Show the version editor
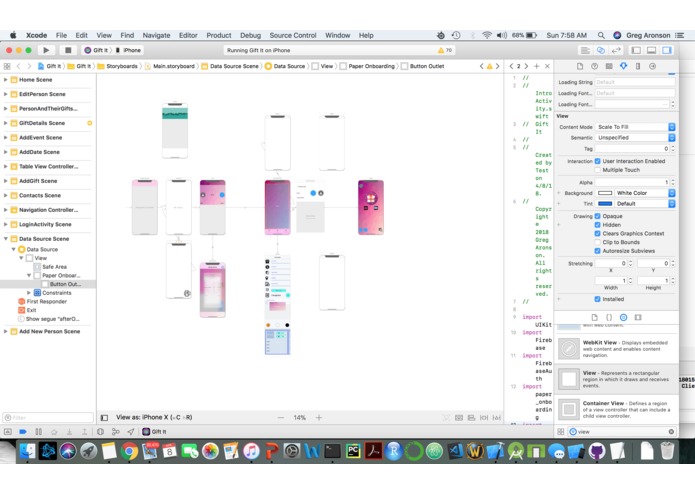This screenshot has height=494, width=695. [616, 50]
